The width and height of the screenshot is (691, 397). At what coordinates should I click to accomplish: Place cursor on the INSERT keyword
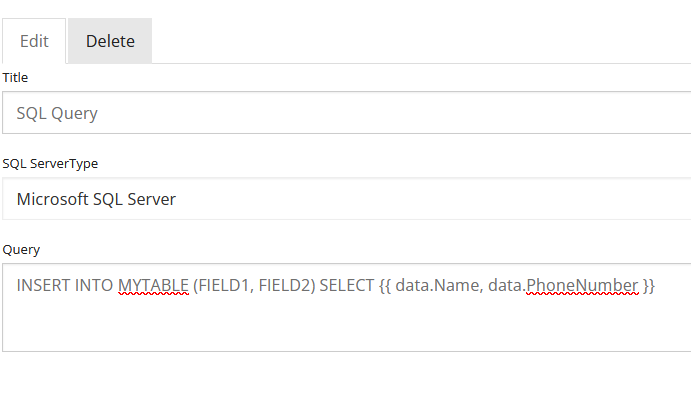[x=44, y=286]
